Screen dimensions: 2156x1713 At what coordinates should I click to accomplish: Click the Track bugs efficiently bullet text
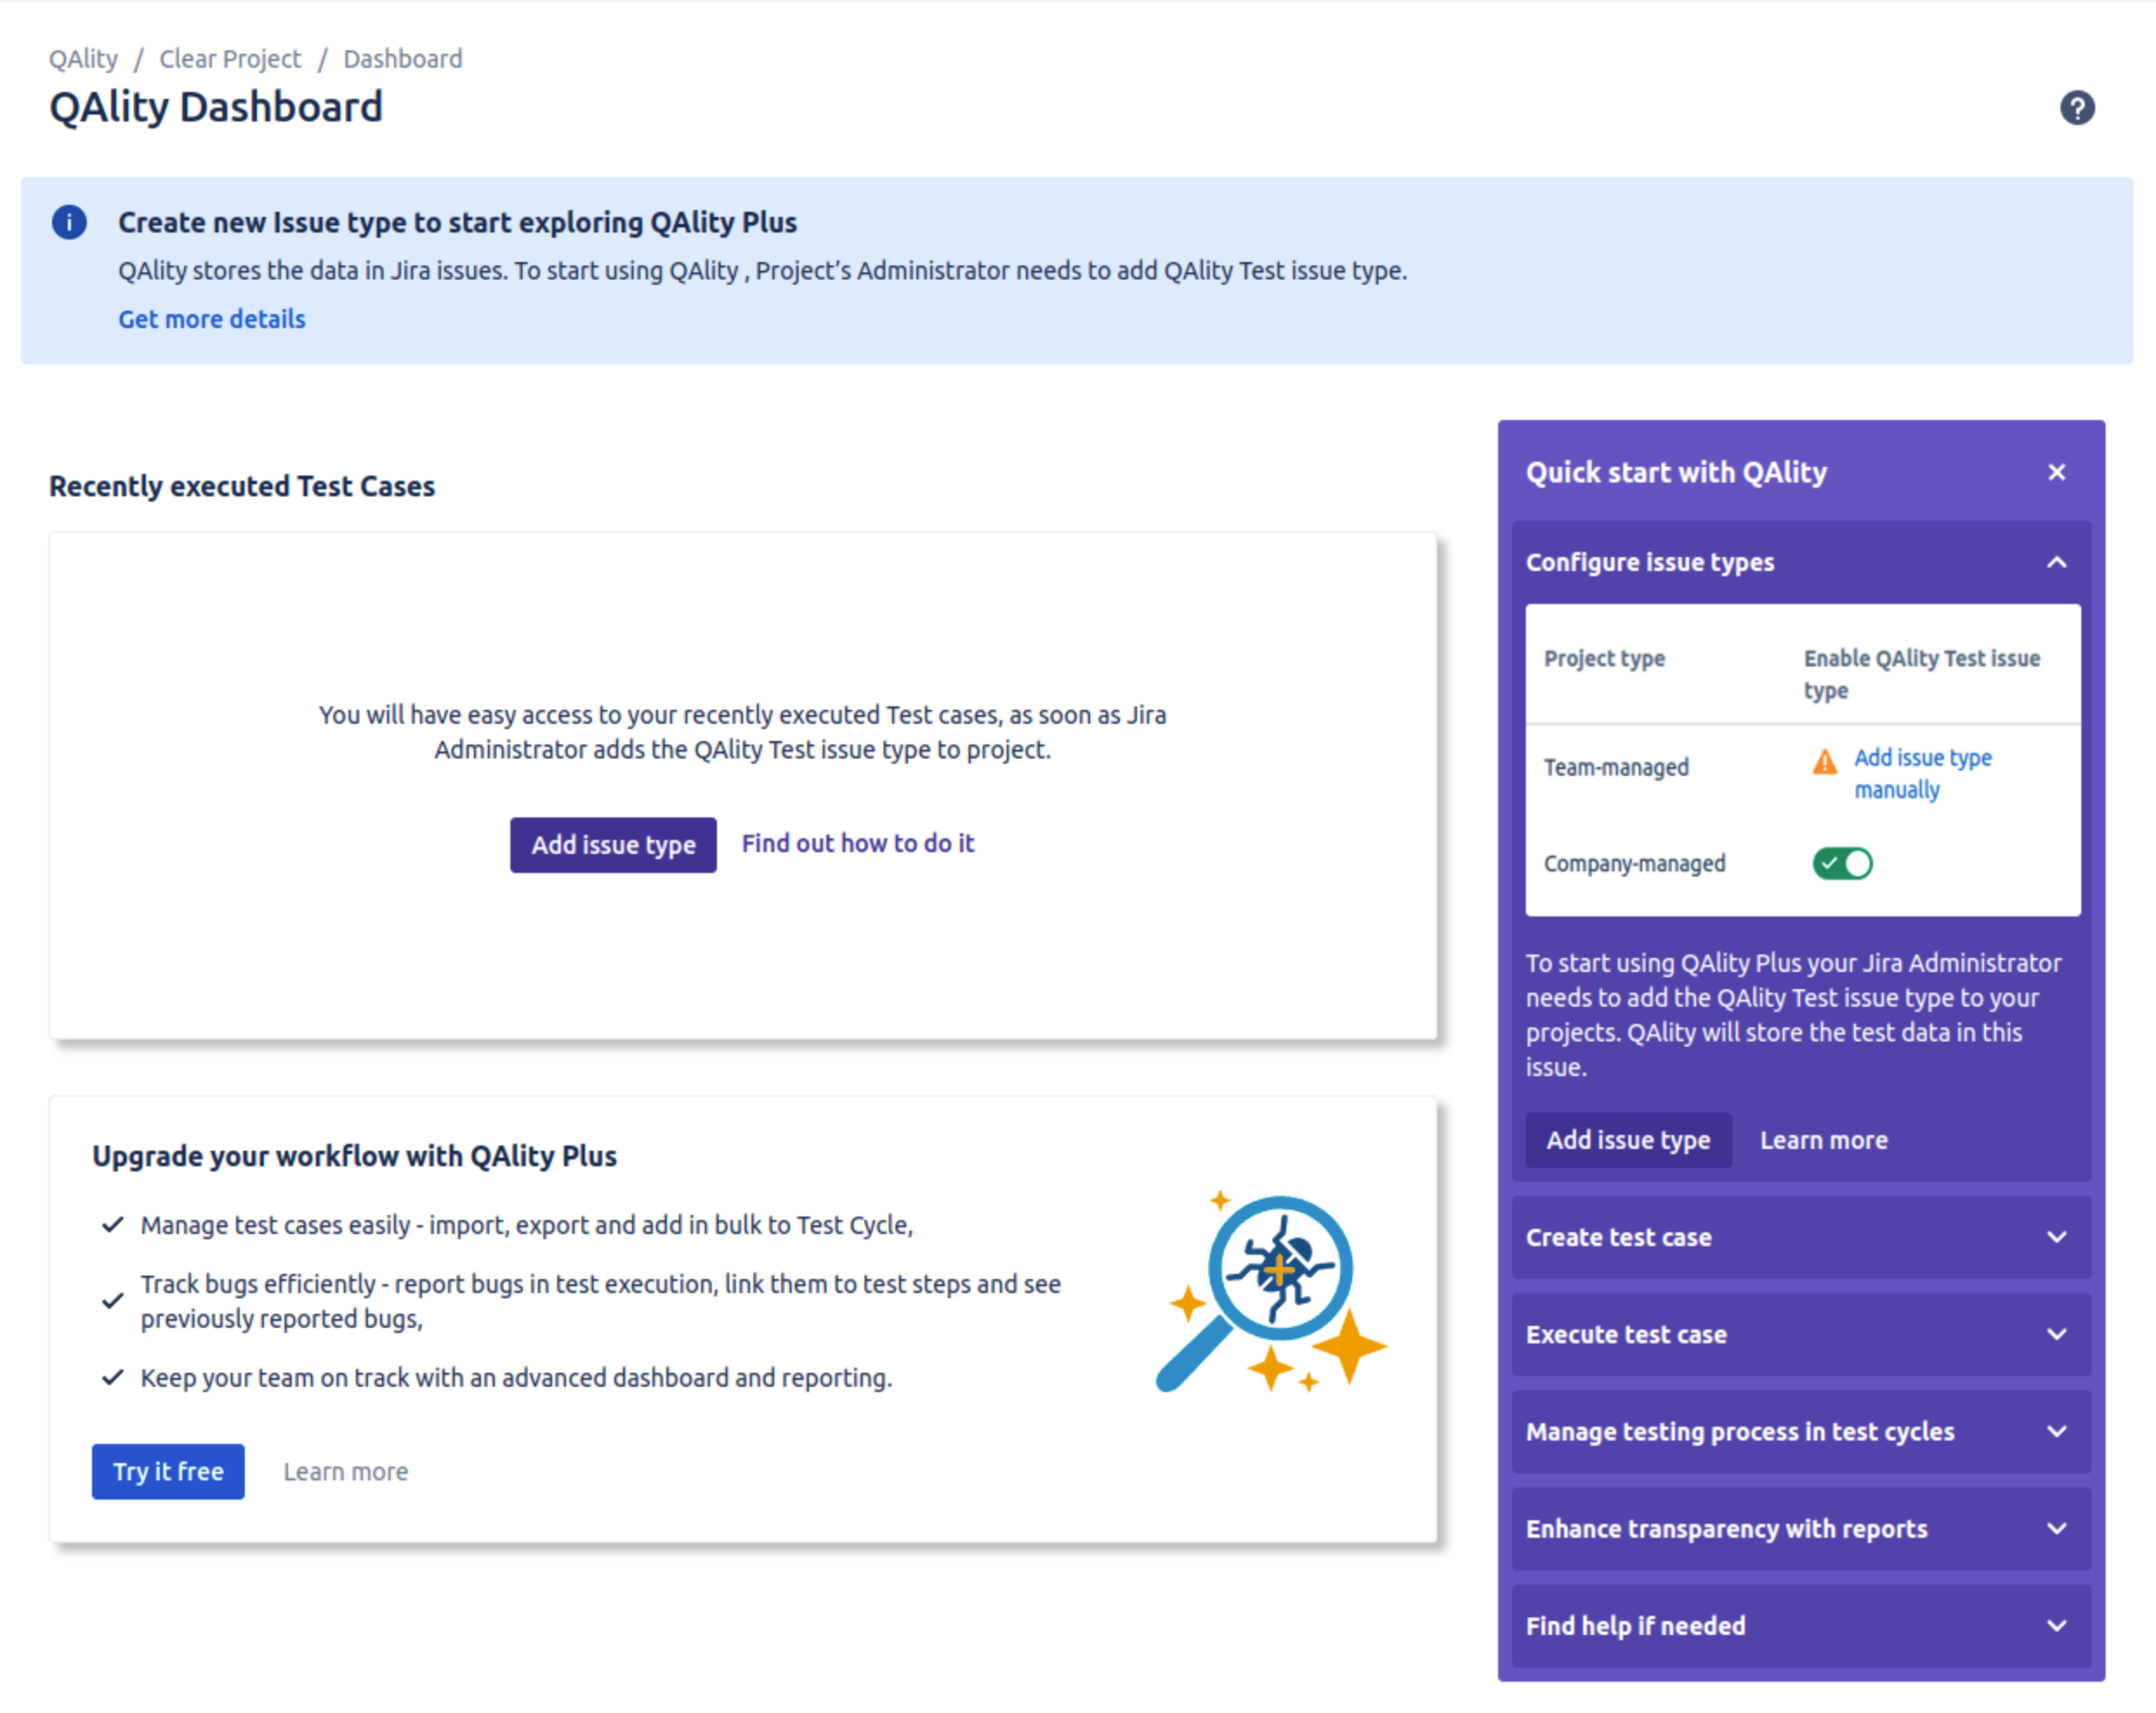[x=600, y=1301]
